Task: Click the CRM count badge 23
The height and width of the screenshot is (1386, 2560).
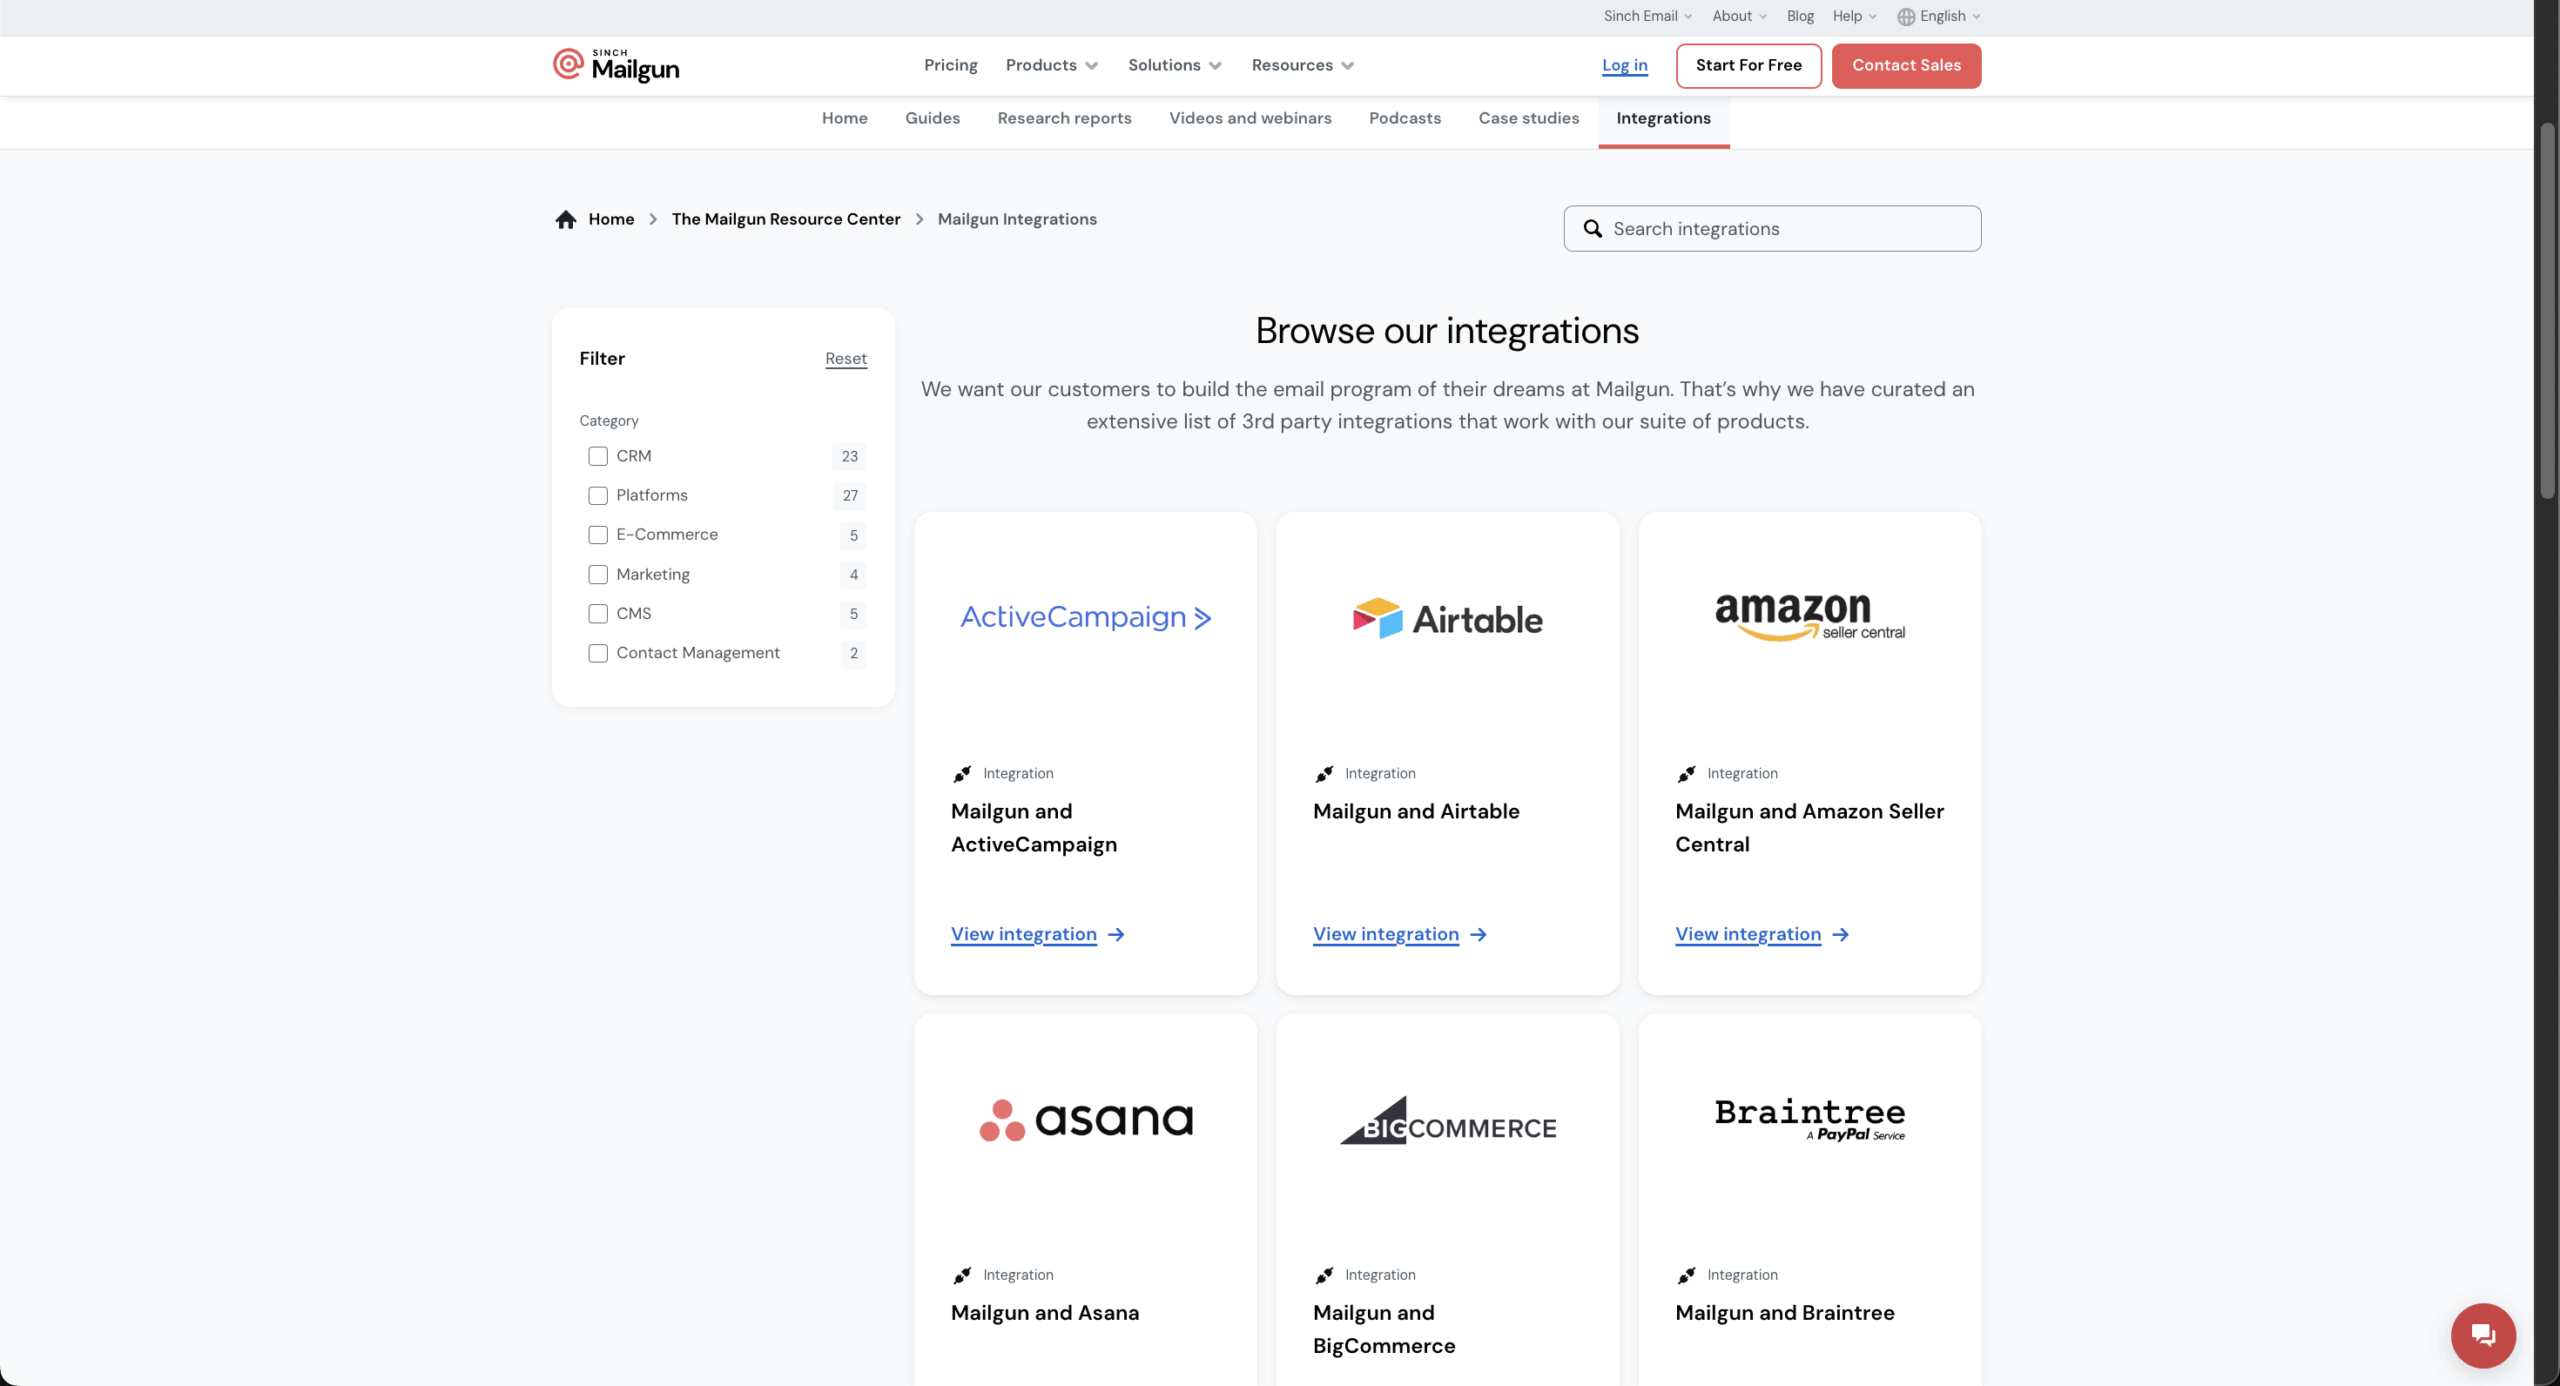Action: click(x=849, y=456)
